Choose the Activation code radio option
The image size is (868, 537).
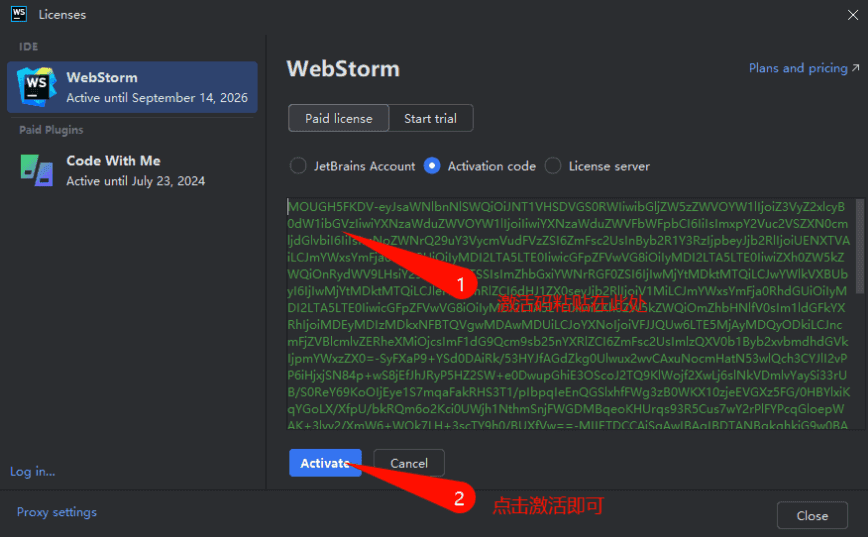(x=432, y=166)
